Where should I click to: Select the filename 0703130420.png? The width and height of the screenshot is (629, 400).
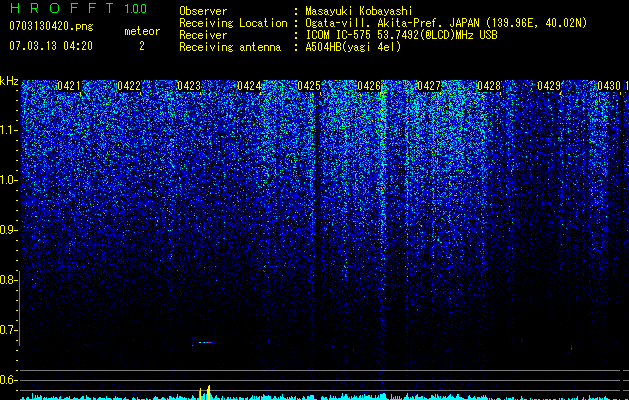click(x=51, y=26)
